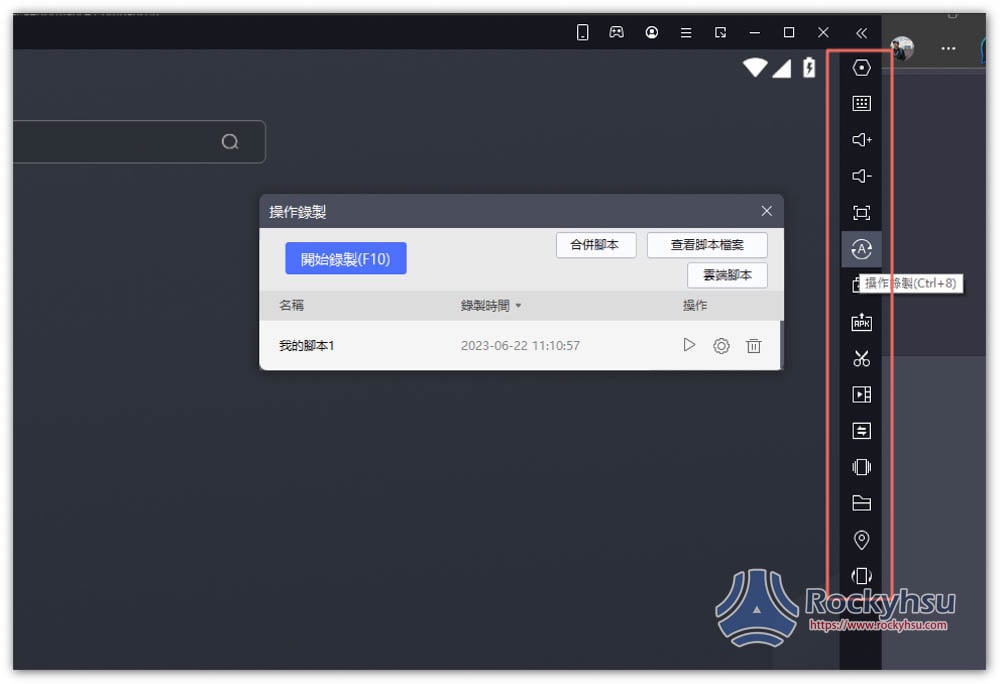Click the Wi-Fi status icon

pos(755,68)
